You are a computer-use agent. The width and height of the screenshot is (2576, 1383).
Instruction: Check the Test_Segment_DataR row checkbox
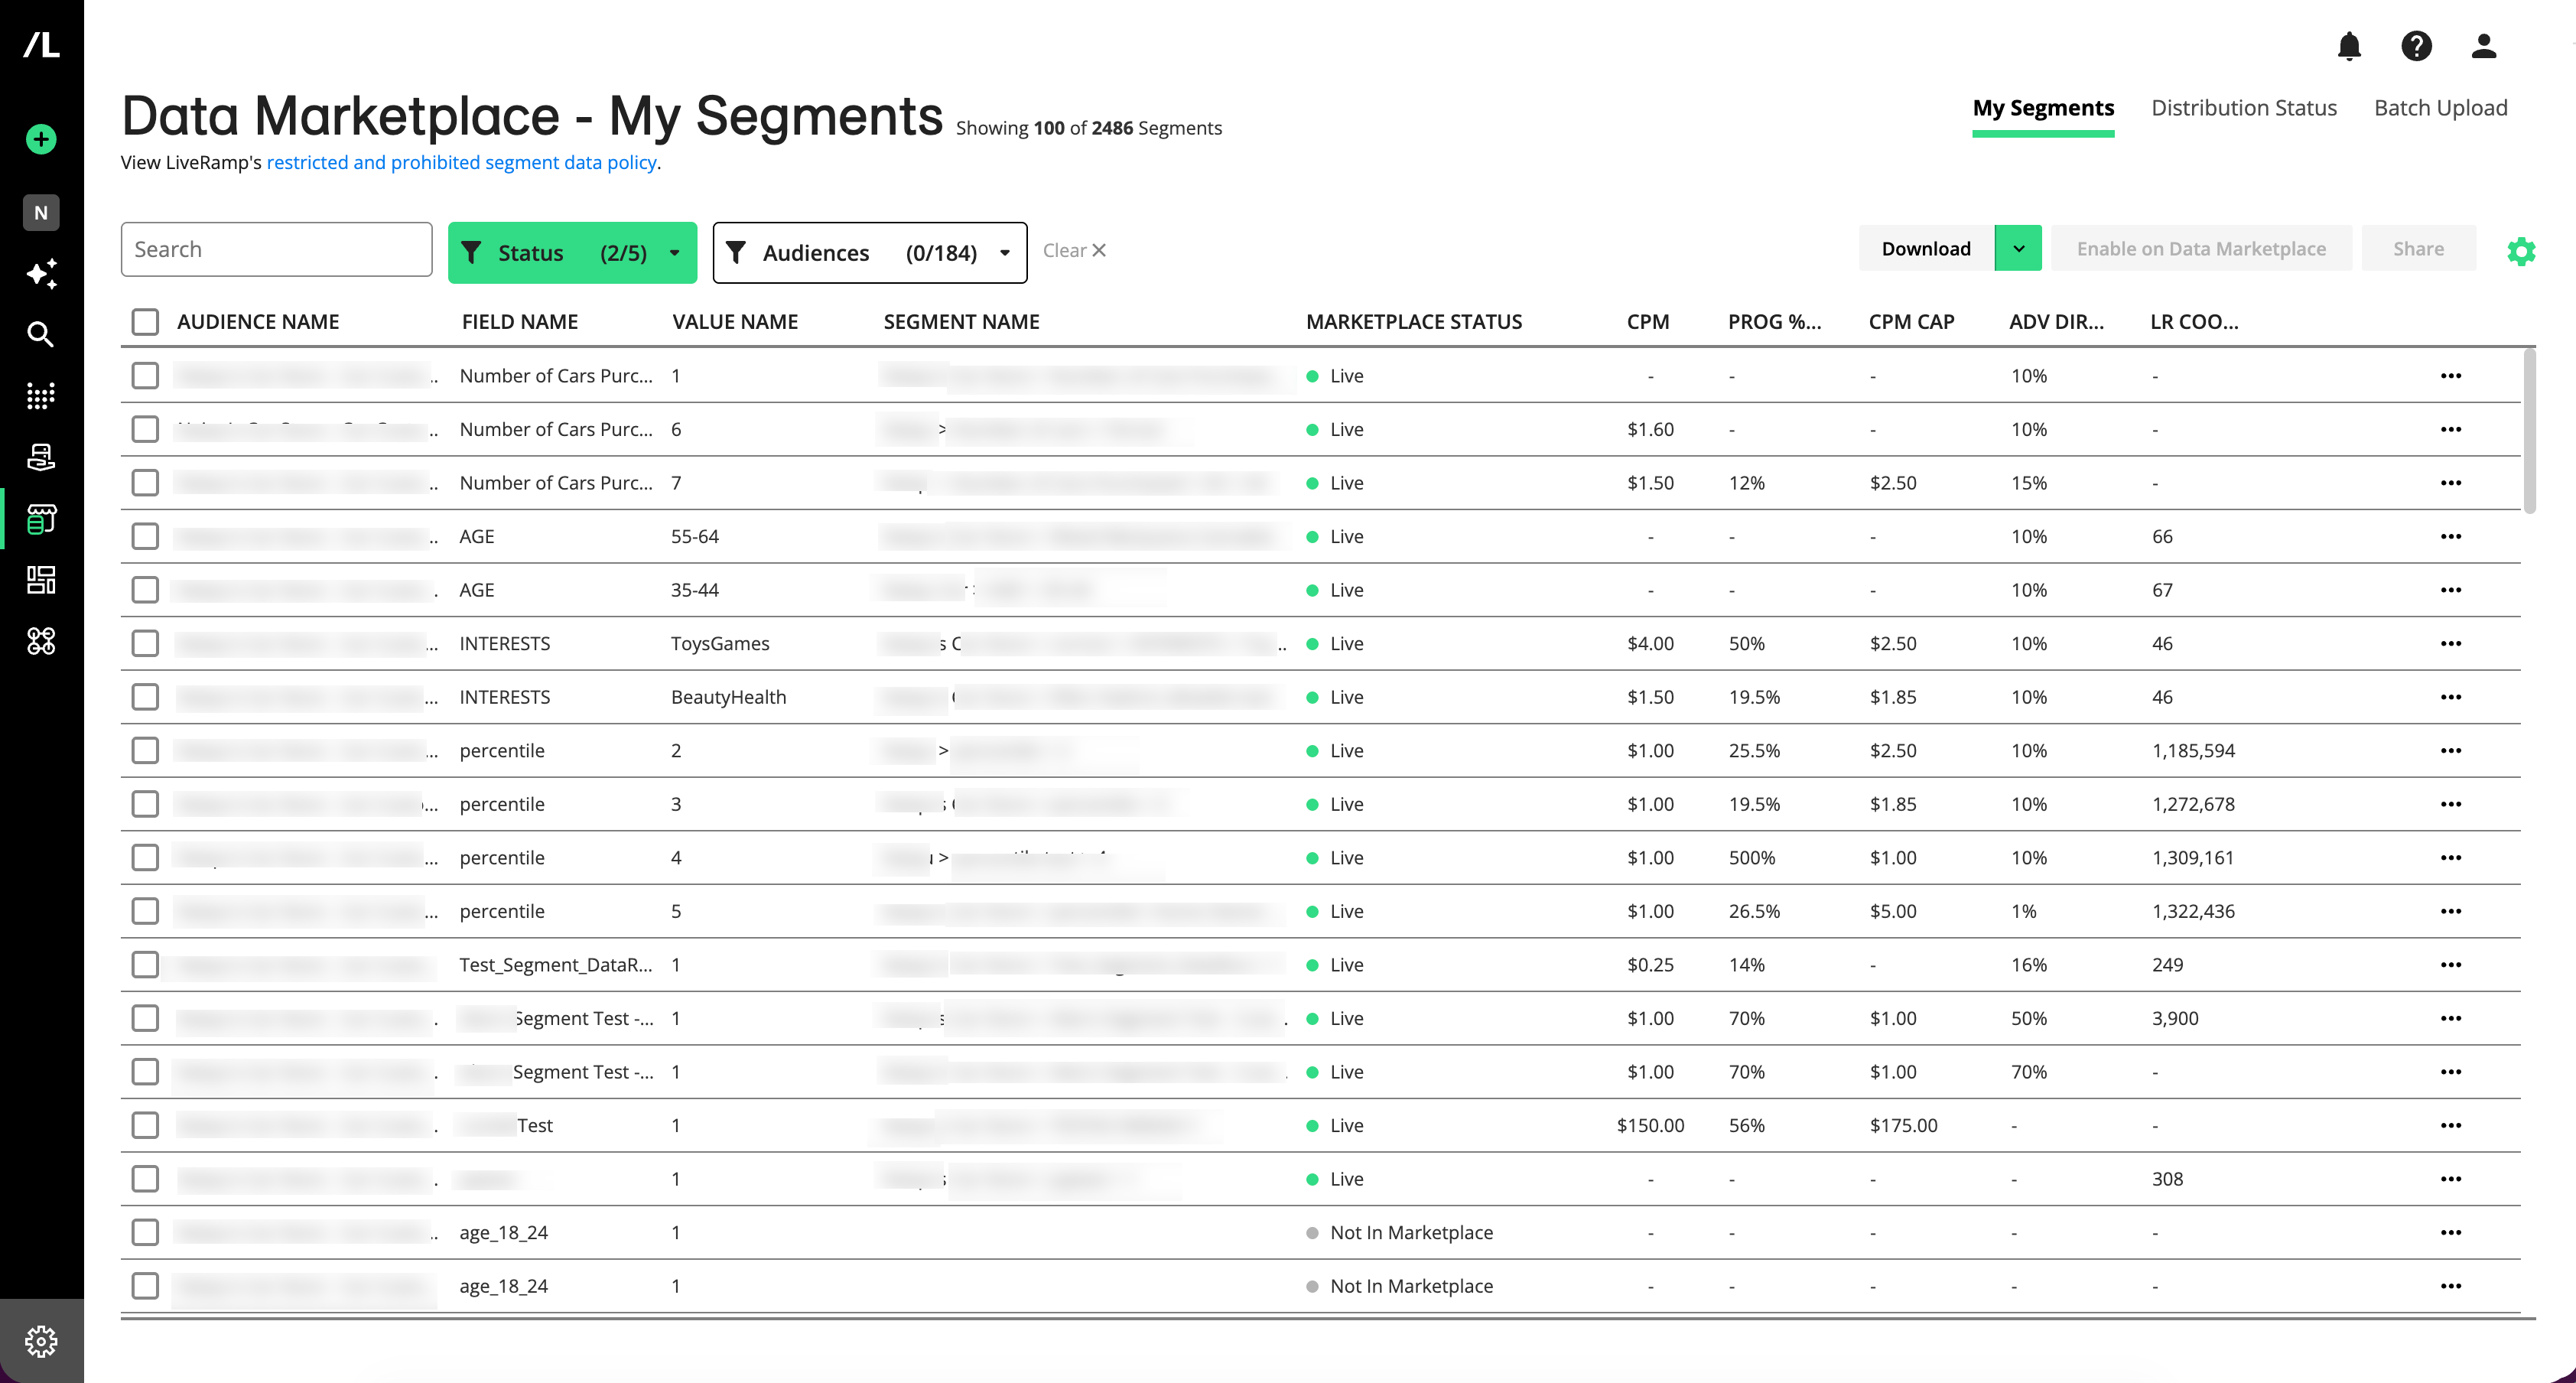[x=145, y=965]
